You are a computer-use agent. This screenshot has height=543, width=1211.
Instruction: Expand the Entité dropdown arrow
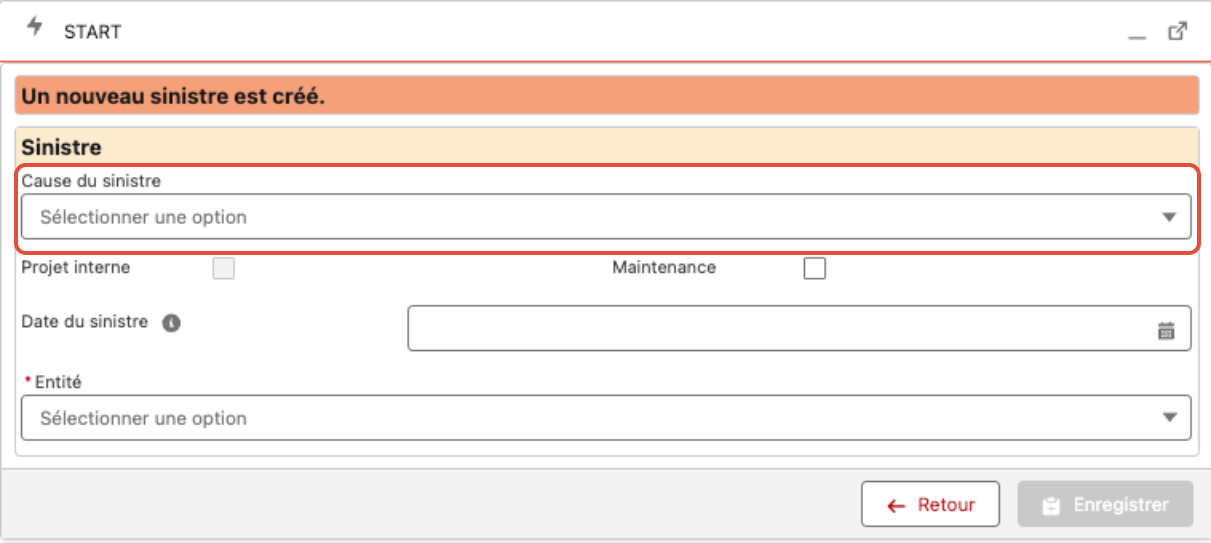pyautogui.click(x=1169, y=418)
